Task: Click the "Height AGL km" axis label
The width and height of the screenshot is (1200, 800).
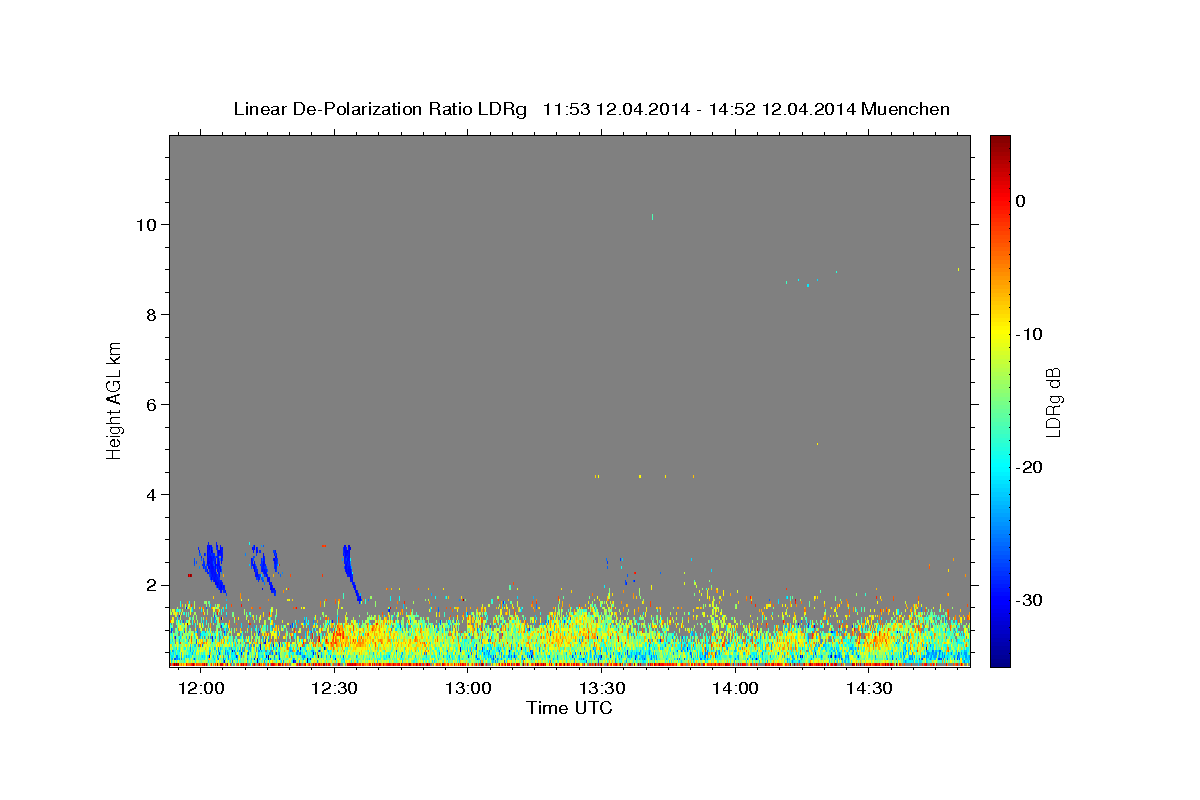Action: click(x=115, y=399)
